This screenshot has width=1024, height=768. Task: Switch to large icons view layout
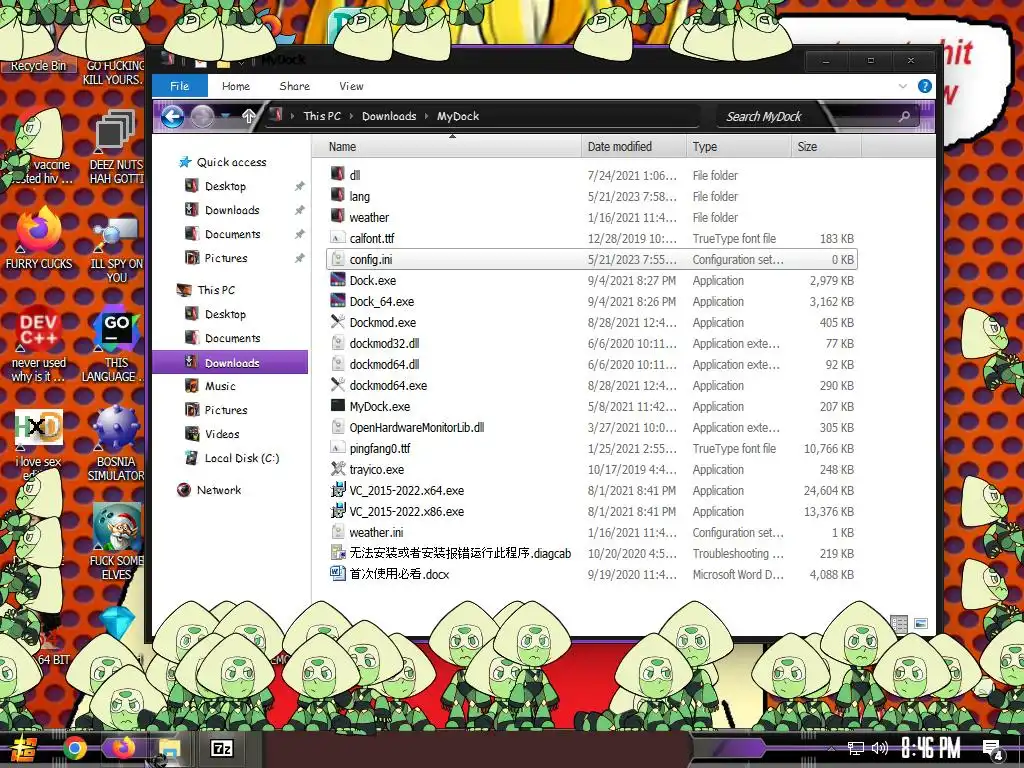(921, 624)
